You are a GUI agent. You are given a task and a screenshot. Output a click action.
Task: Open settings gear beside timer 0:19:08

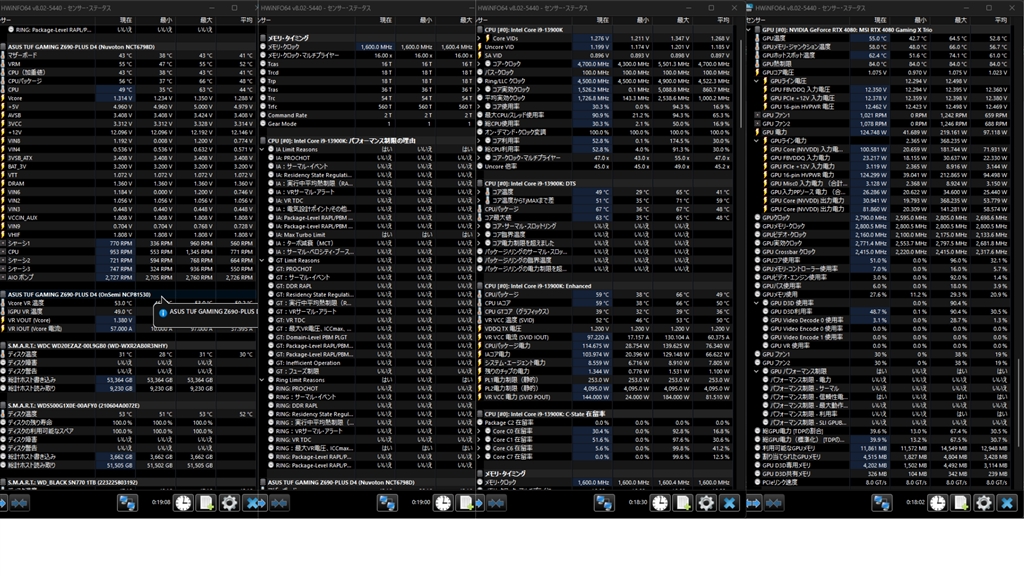pos(229,503)
